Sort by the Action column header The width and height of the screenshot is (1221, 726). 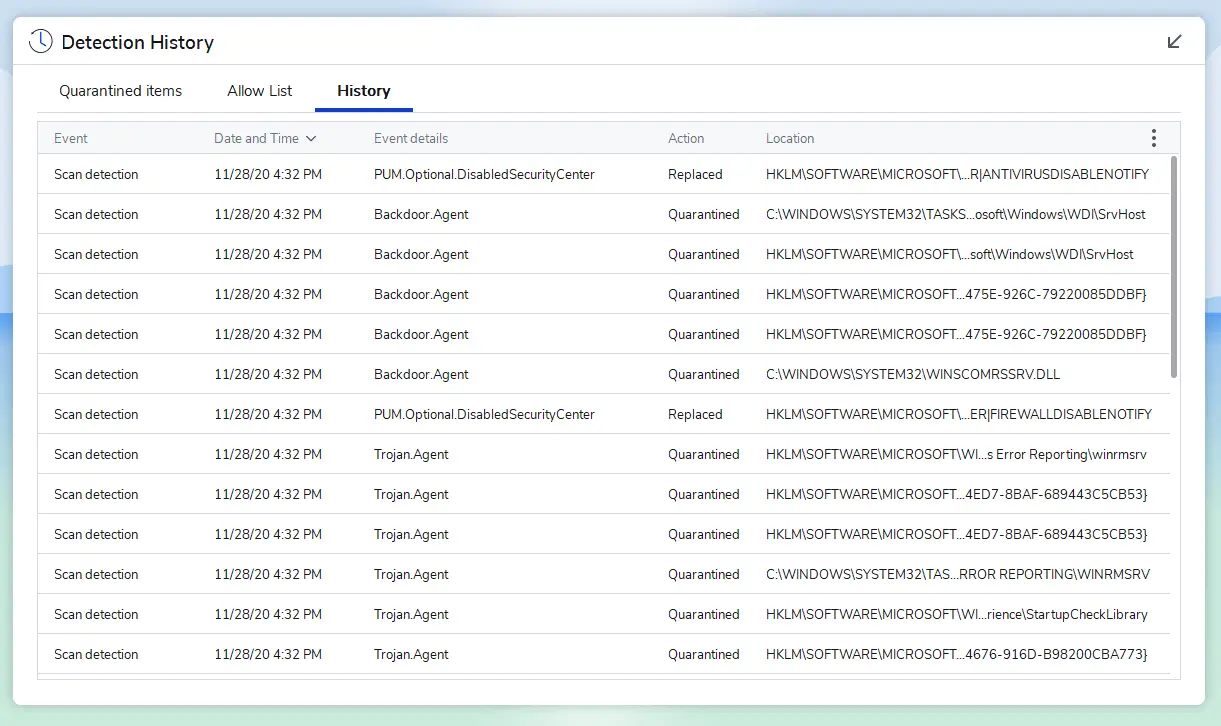tap(686, 139)
